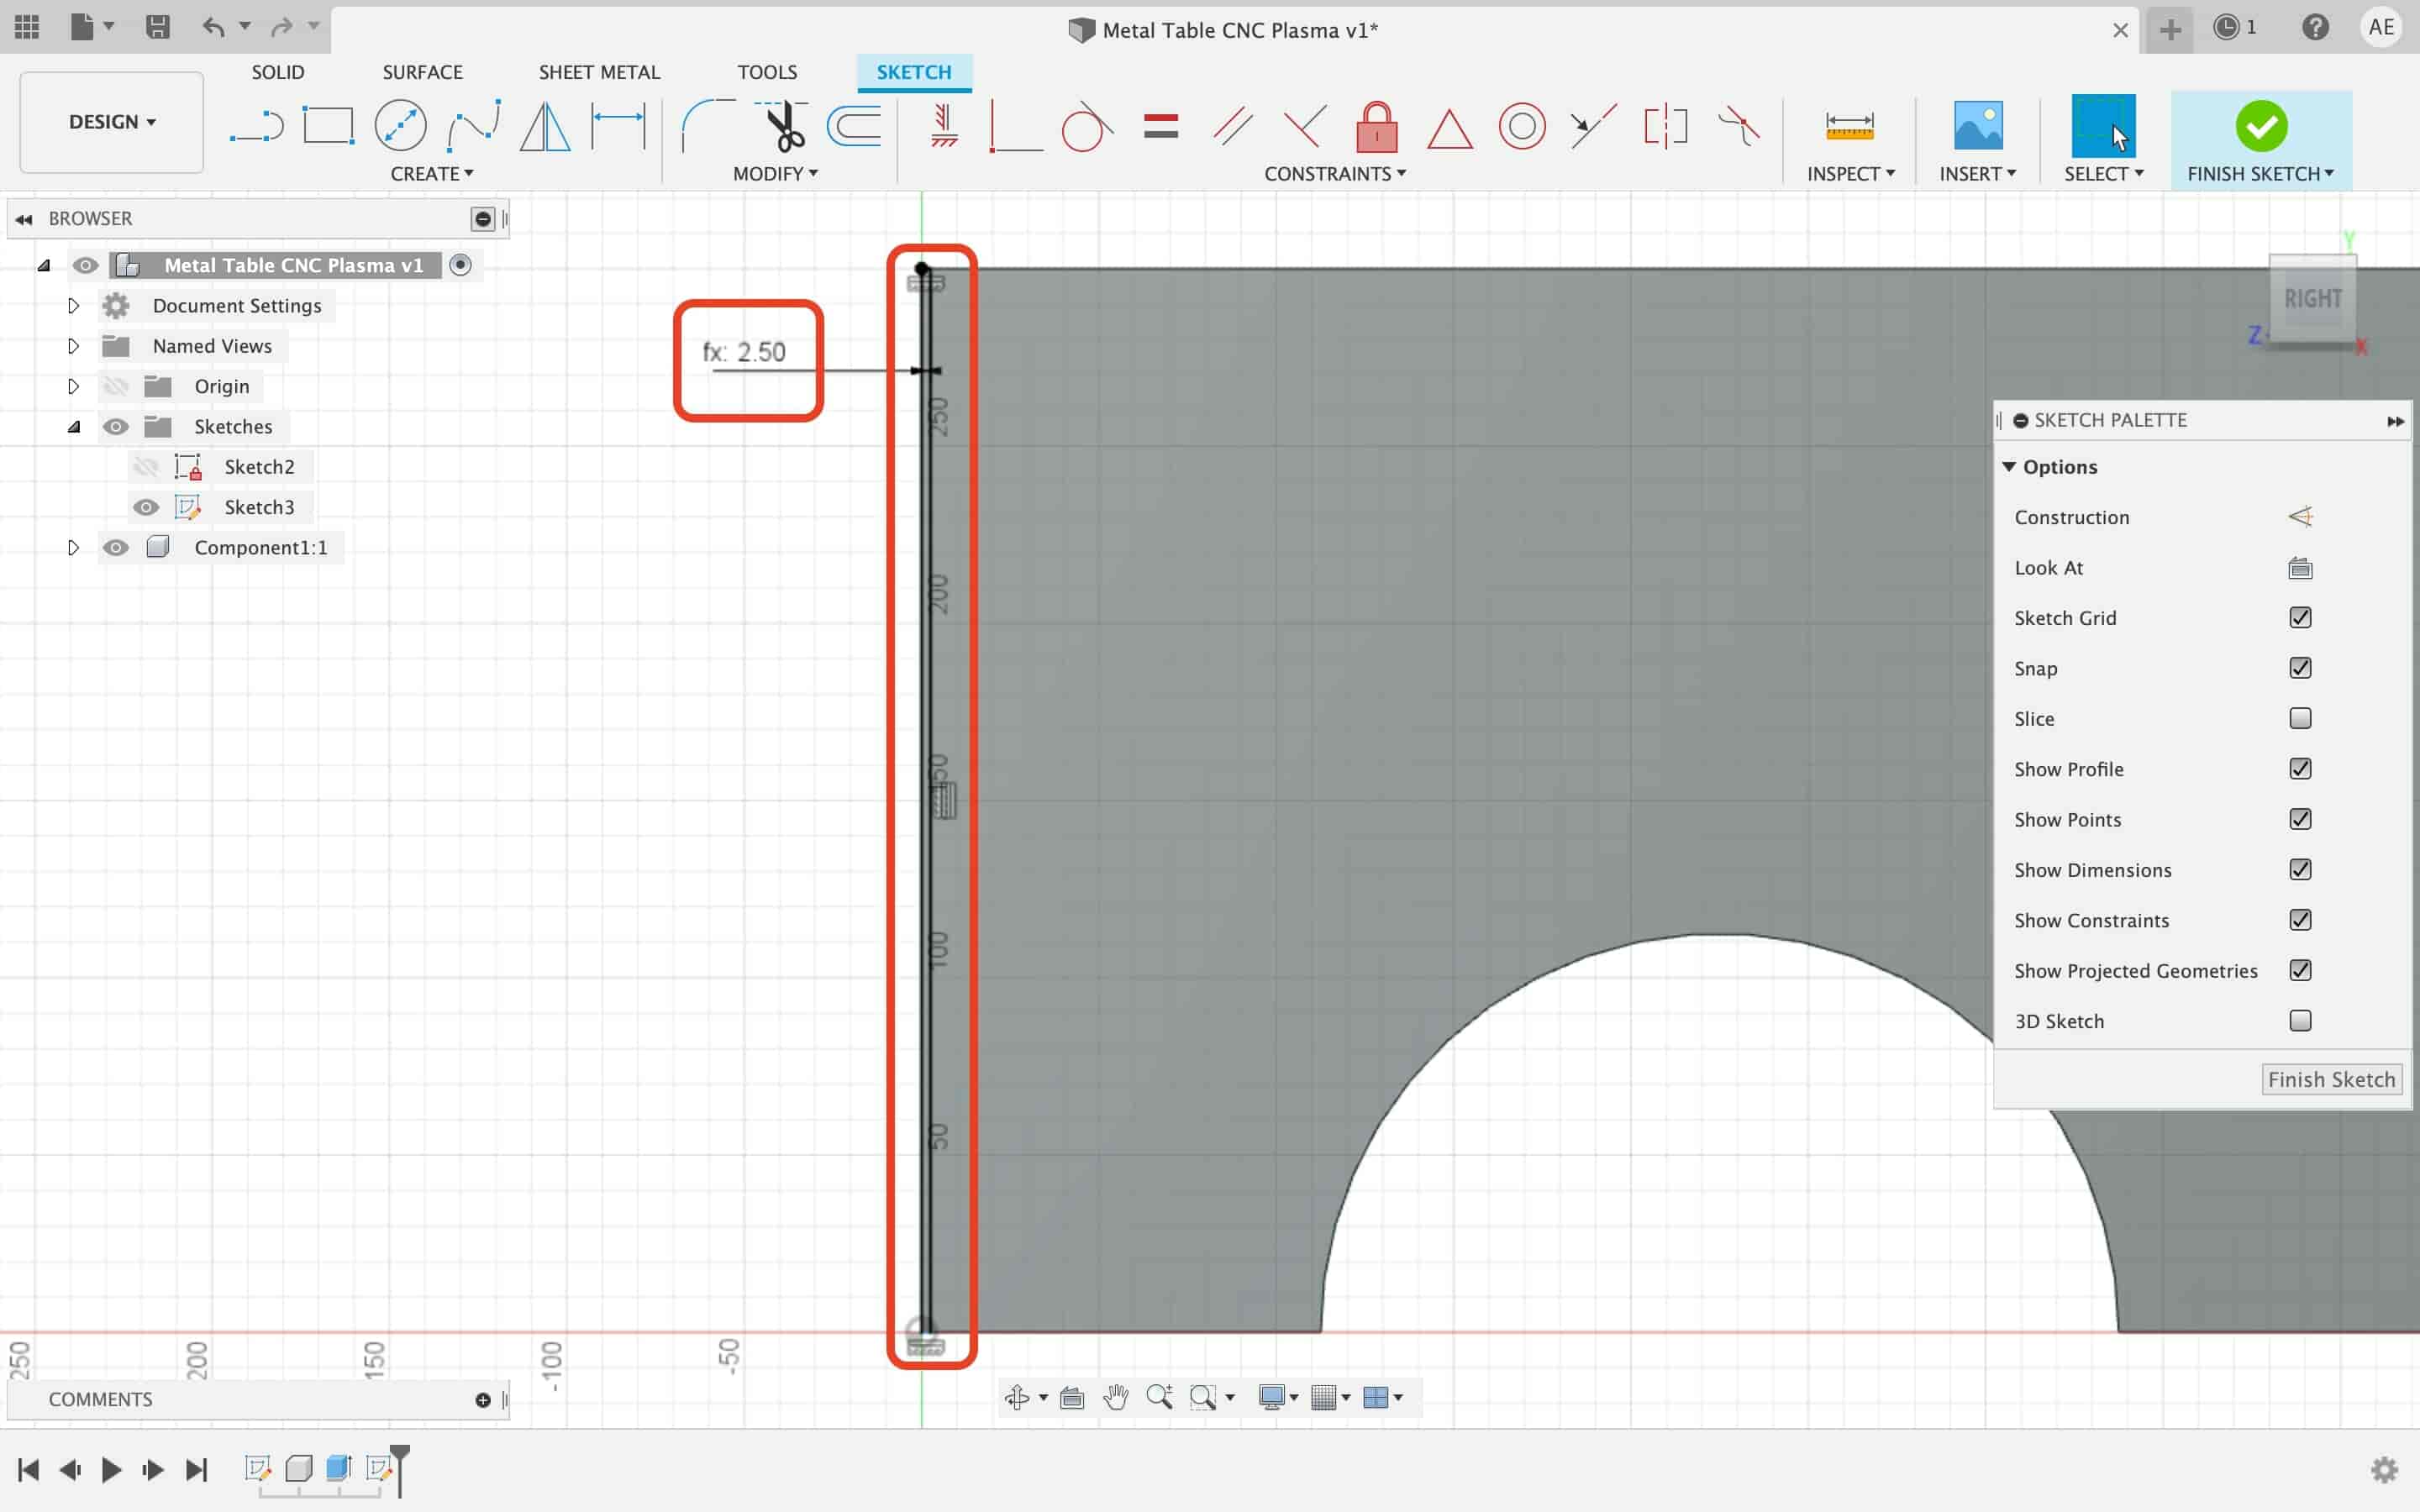This screenshot has width=2420, height=1512.
Task: Click the Measure ruler icon
Action: pos(1849,126)
